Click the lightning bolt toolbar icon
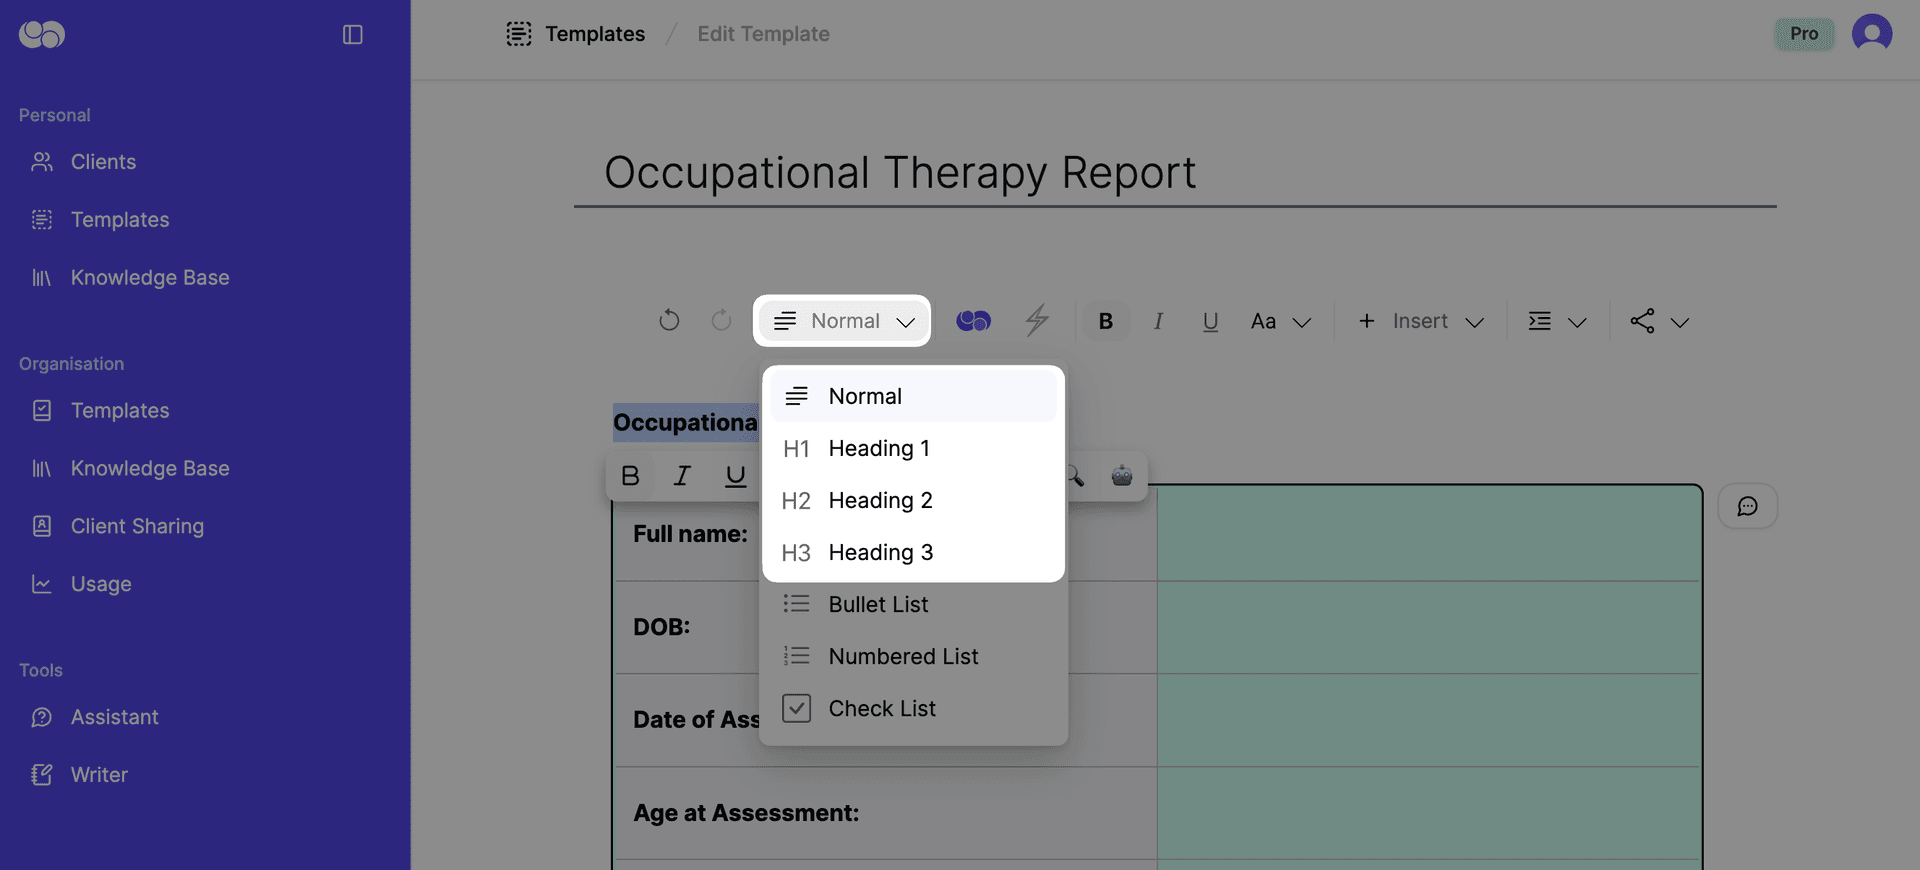The height and width of the screenshot is (870, 1920). pyautogui.click(x=1037, y=321)
